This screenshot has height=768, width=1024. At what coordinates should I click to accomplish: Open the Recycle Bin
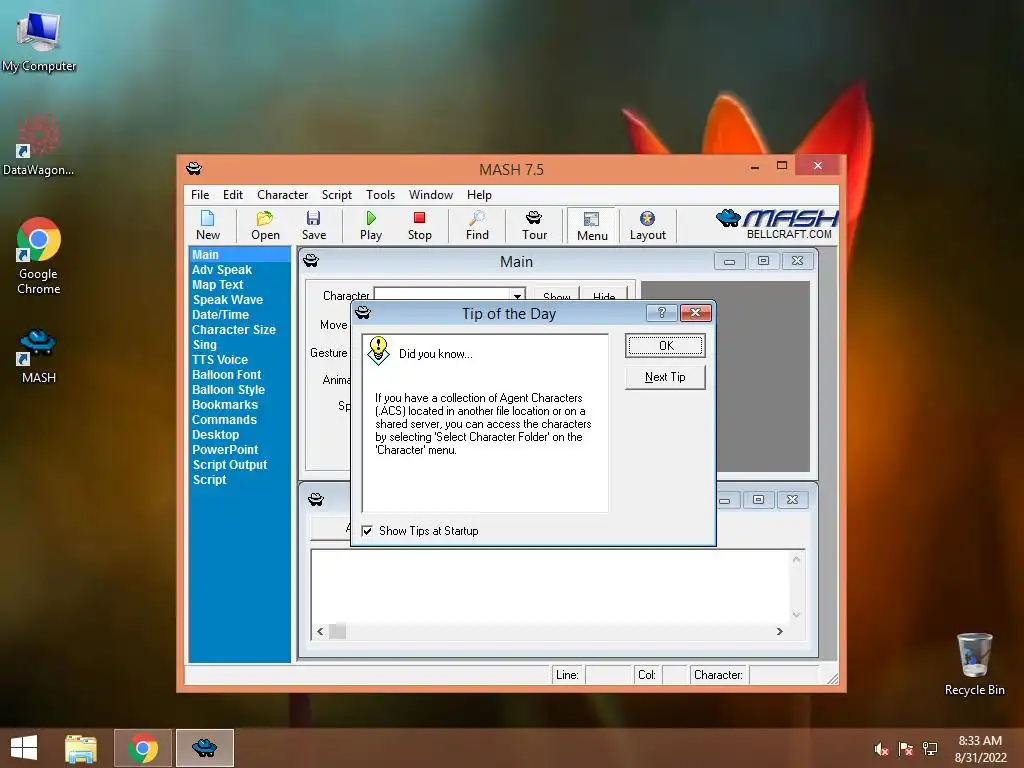tap(974, 664)
